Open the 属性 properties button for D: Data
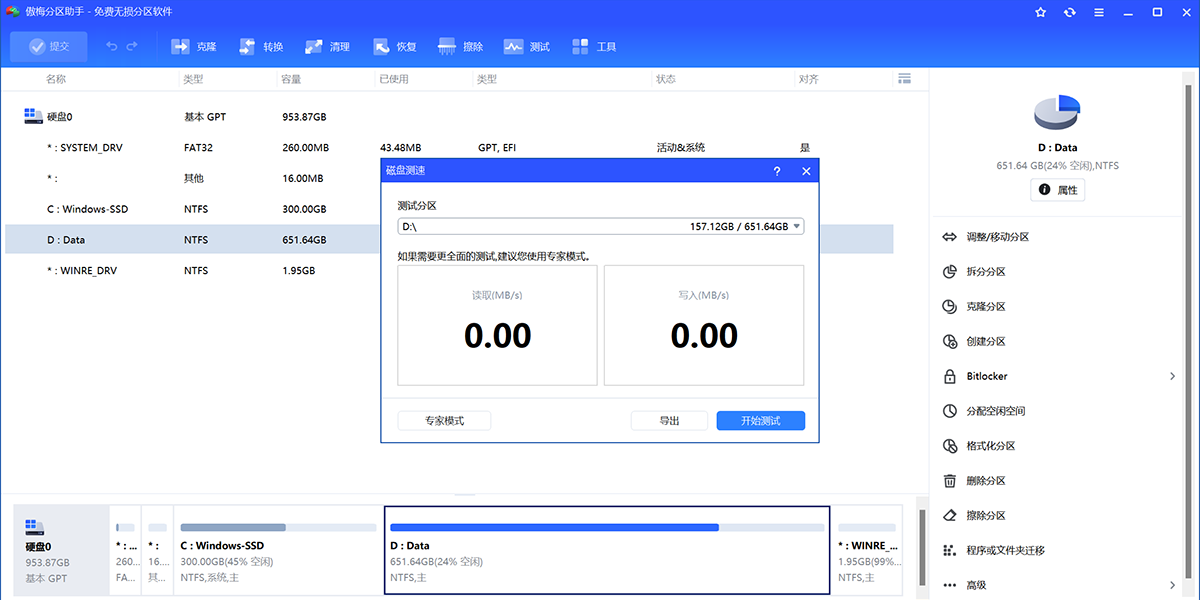1200x600 pixels. [x=1057, y=190]
